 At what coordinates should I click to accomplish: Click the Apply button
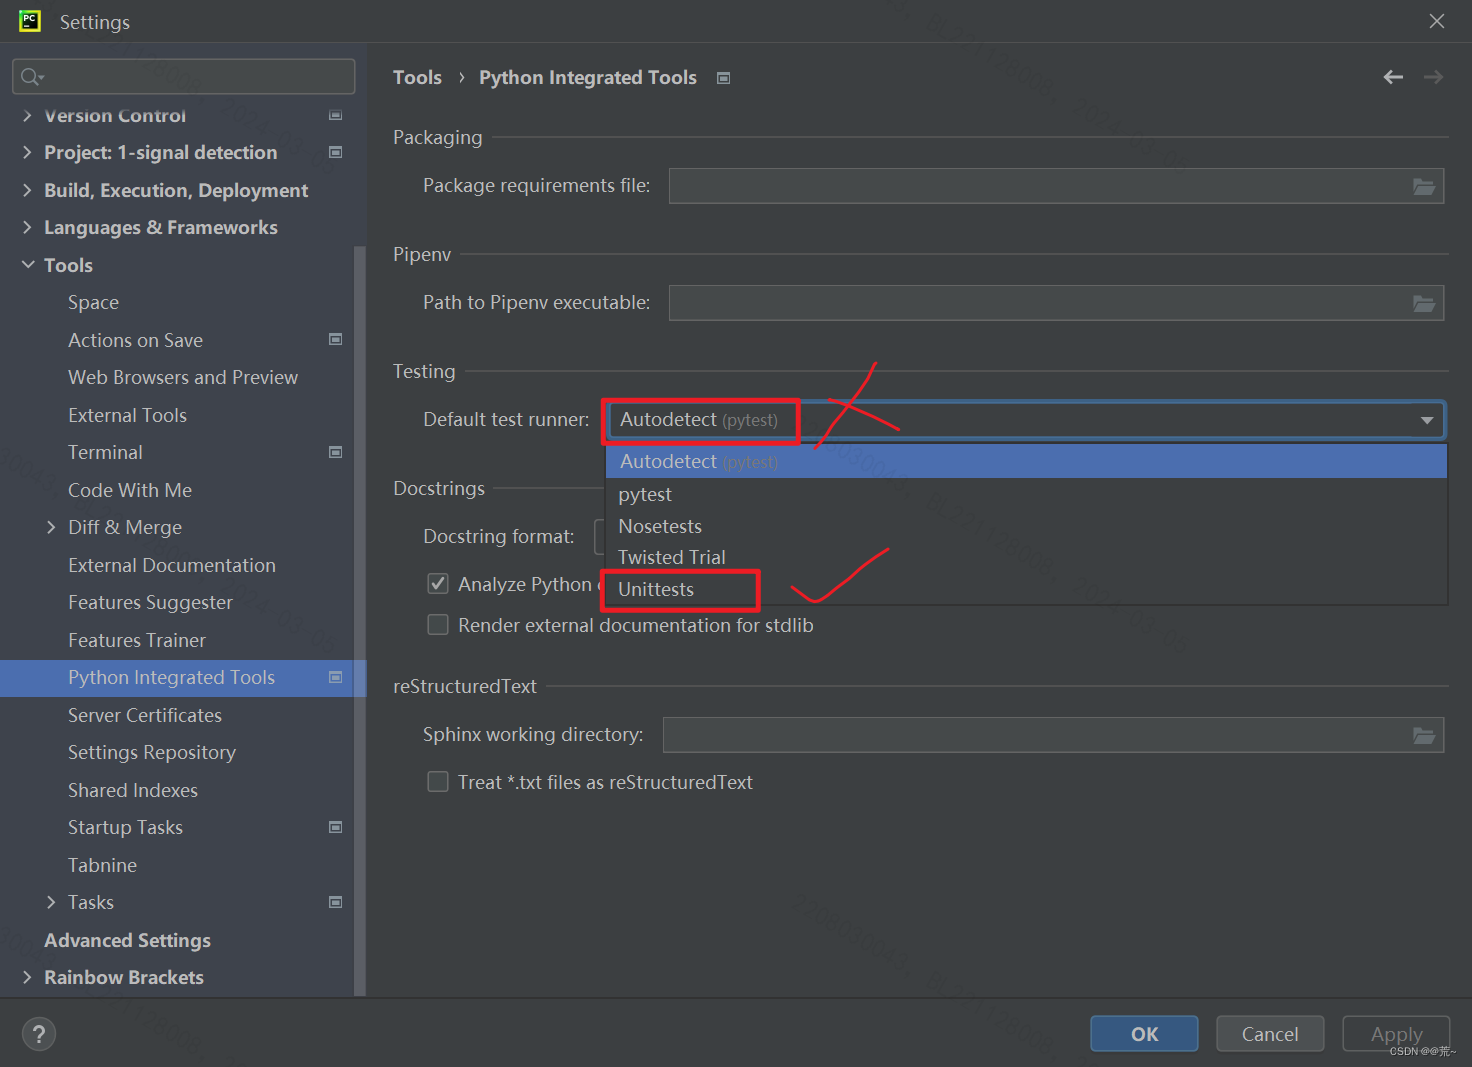coord(1396,1034)
